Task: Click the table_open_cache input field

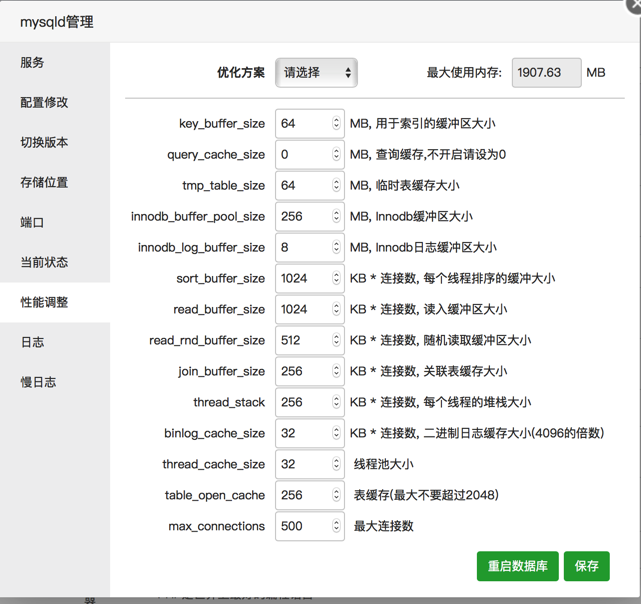Action: (x=310, y=495)
